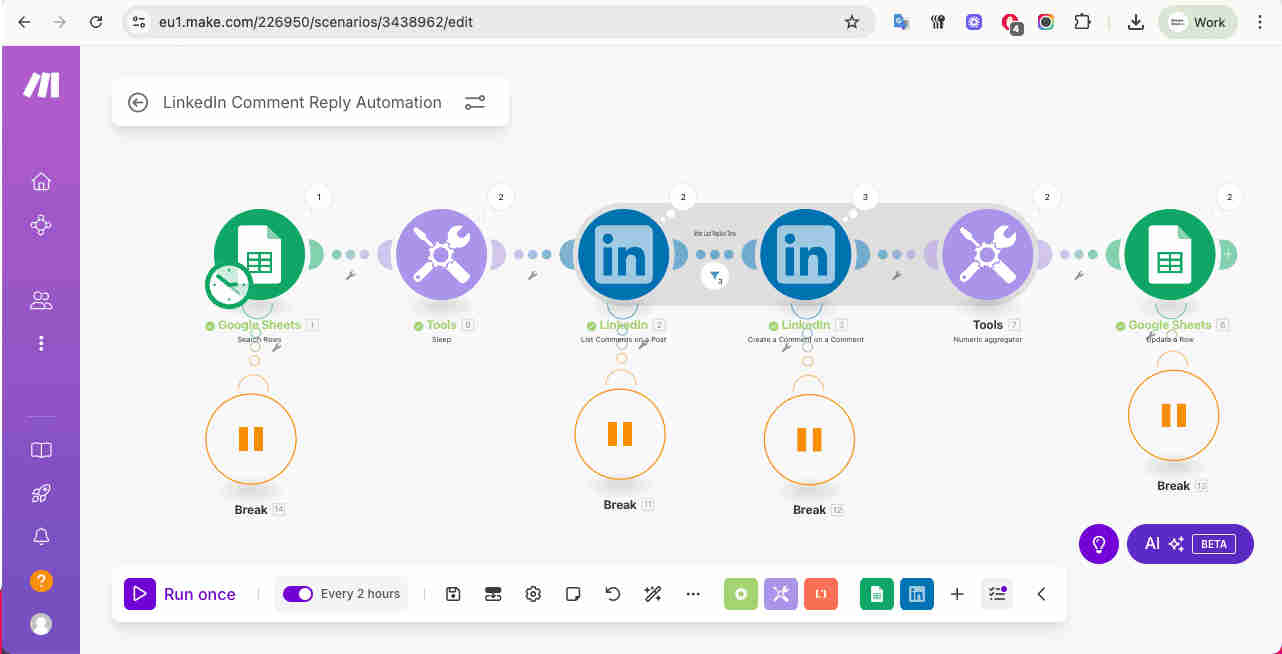This screenshot has height=654, width=1282.
Task: Select the LinkedIn Create a Comment module
Action: point(806,254)
